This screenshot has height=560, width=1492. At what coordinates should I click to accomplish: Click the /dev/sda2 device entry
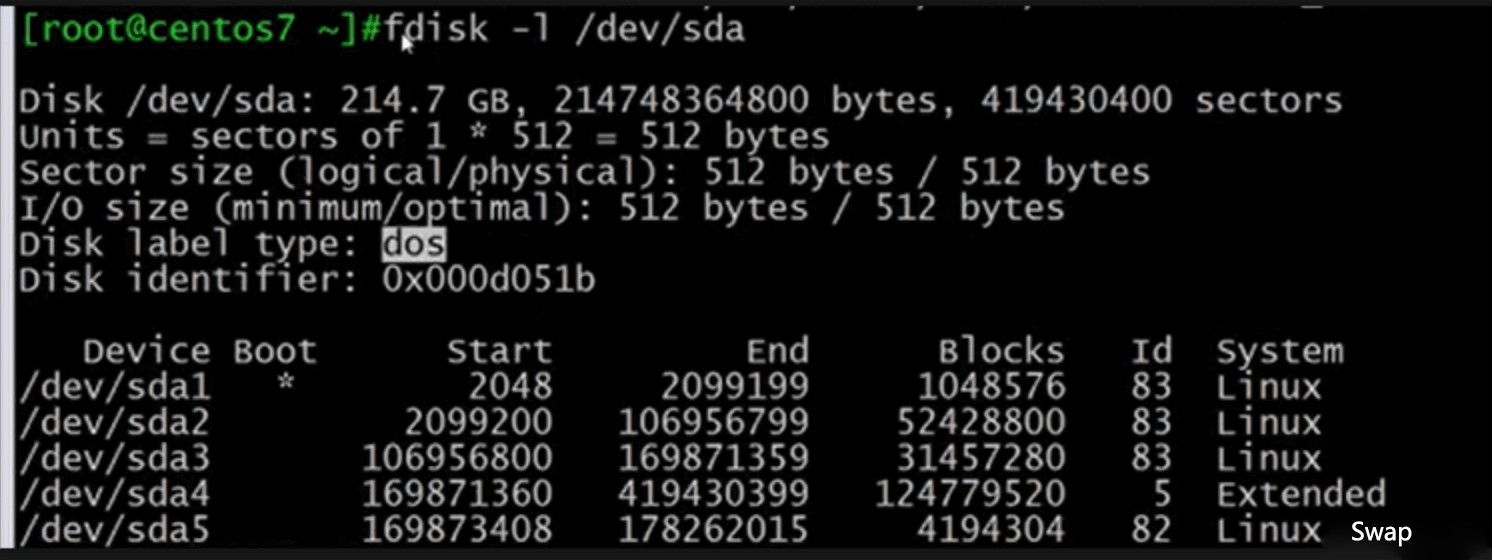click(115, 424)
